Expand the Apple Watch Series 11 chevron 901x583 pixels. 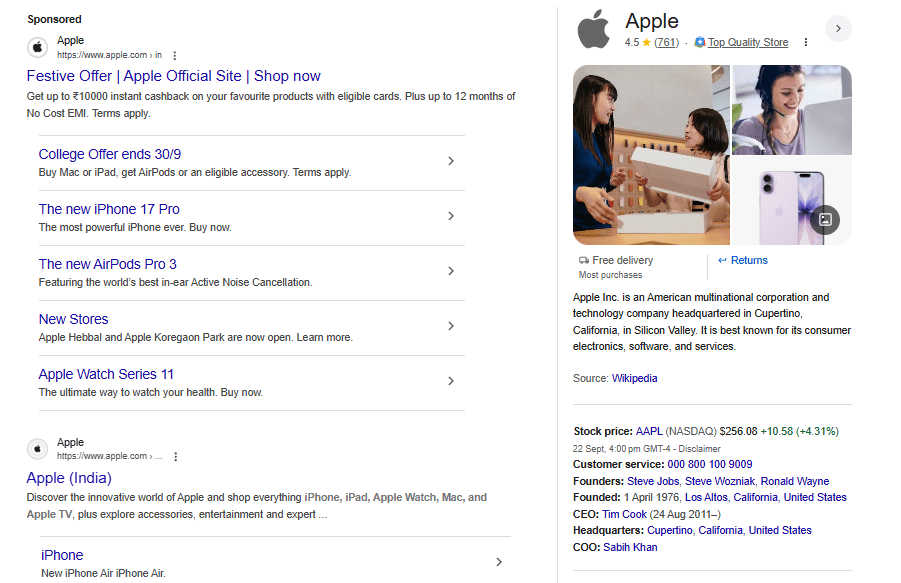451,382
